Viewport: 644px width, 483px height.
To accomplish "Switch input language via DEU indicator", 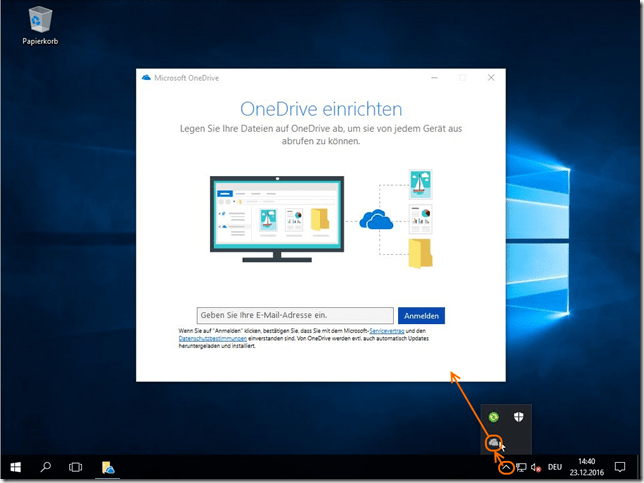I will pos(555,467).
